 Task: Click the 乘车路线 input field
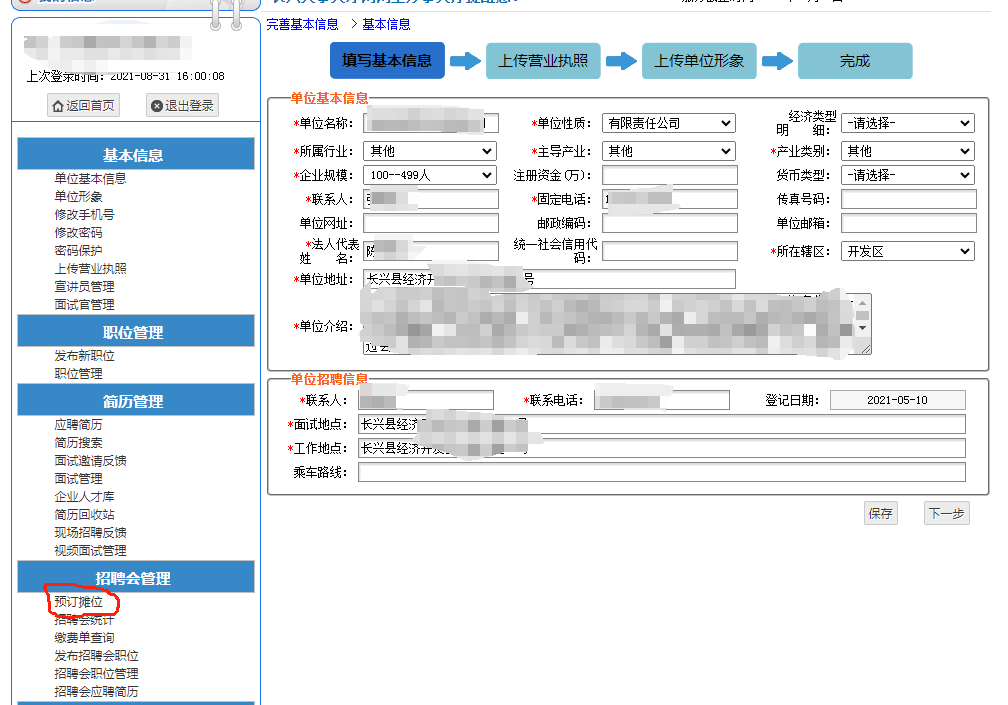(x=661, y=472)
